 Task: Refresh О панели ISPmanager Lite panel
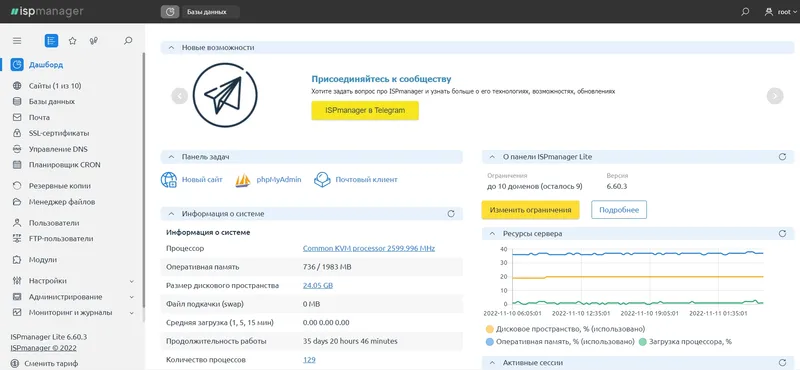(x=783, y=157)
